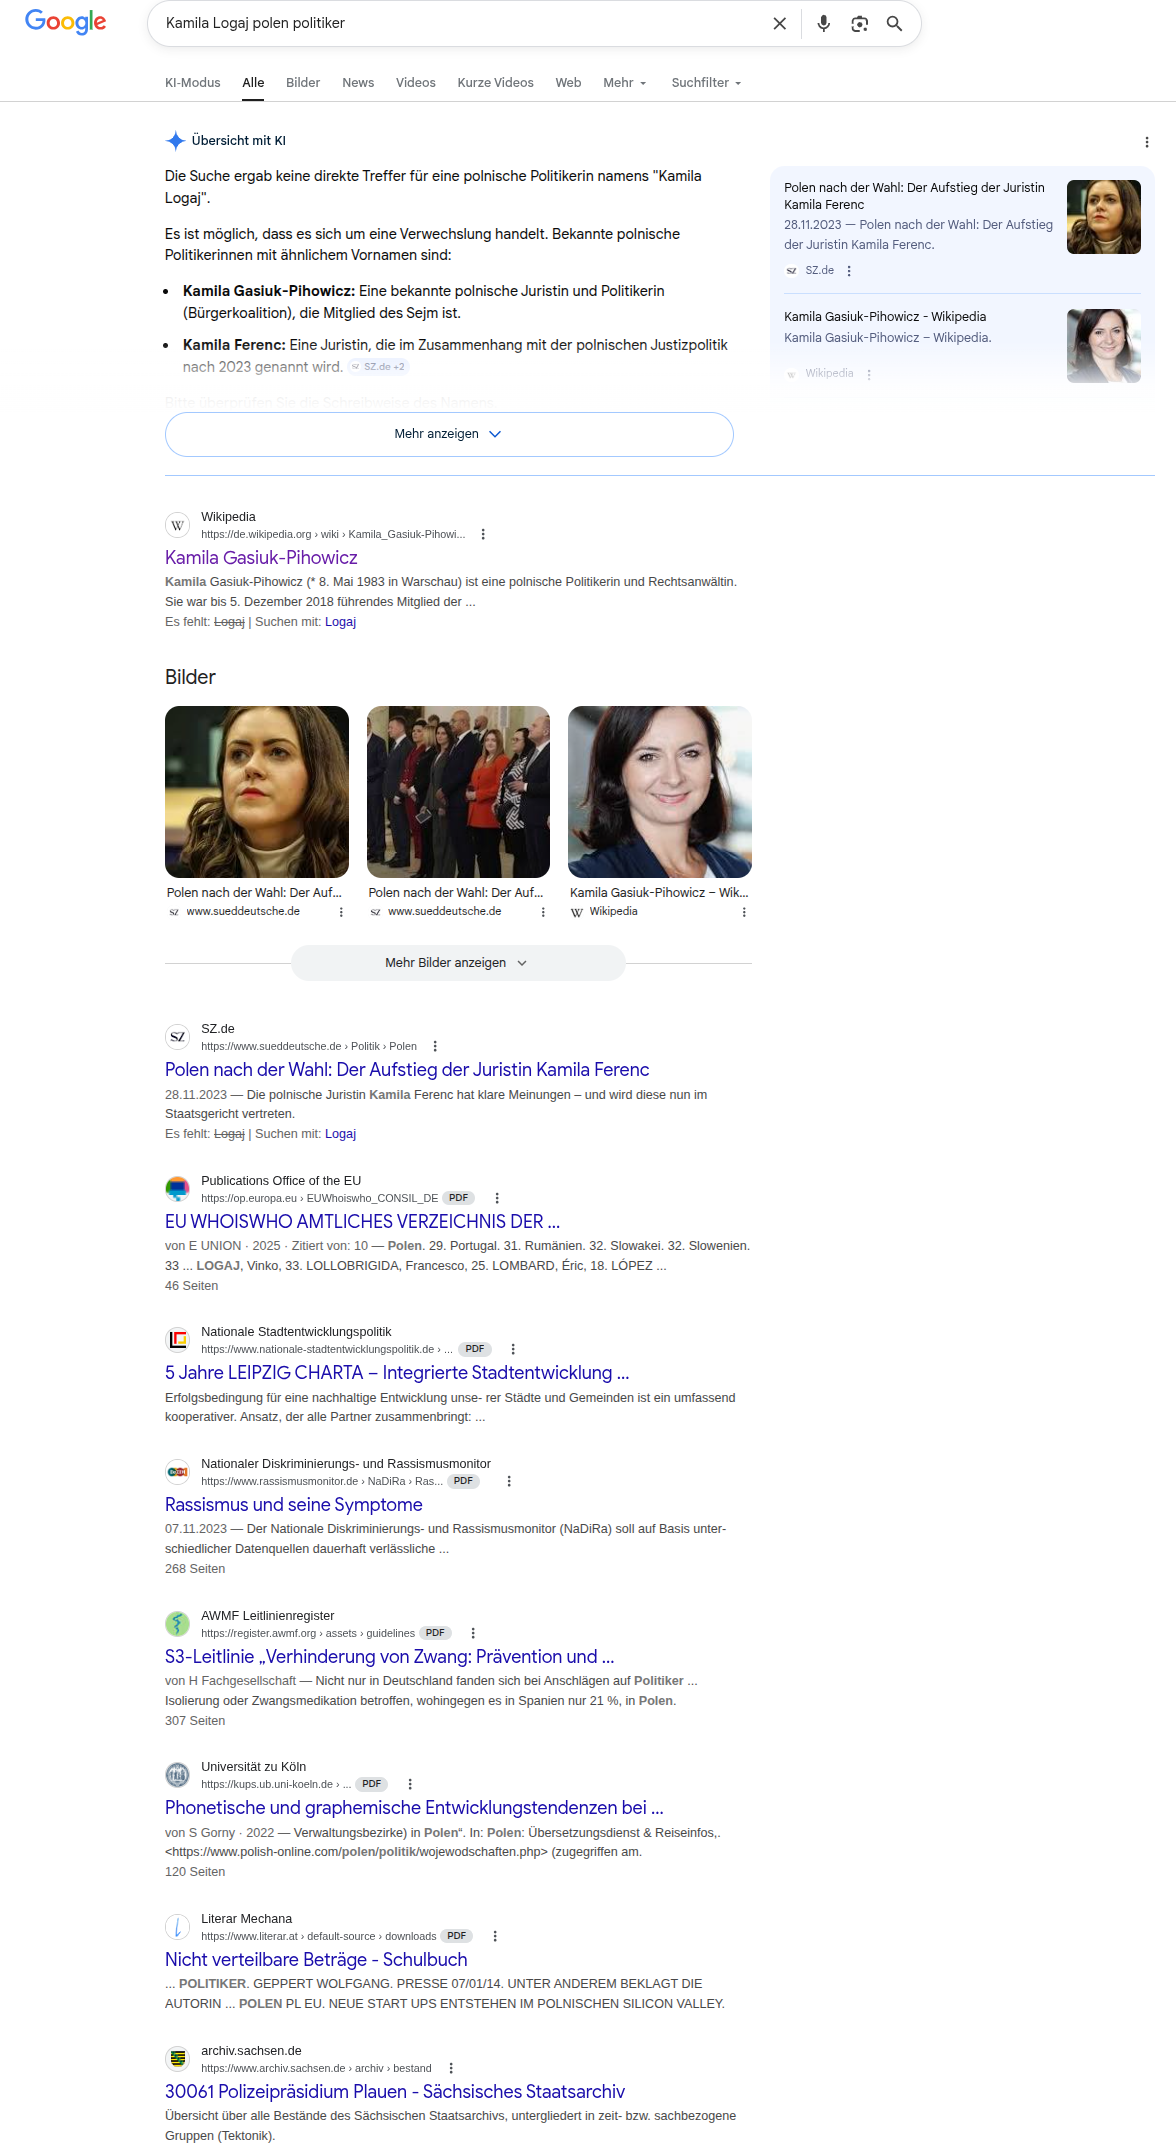The image size is (1176, 2143).
Task: Click the search query input field
Action: pos(460,23)
